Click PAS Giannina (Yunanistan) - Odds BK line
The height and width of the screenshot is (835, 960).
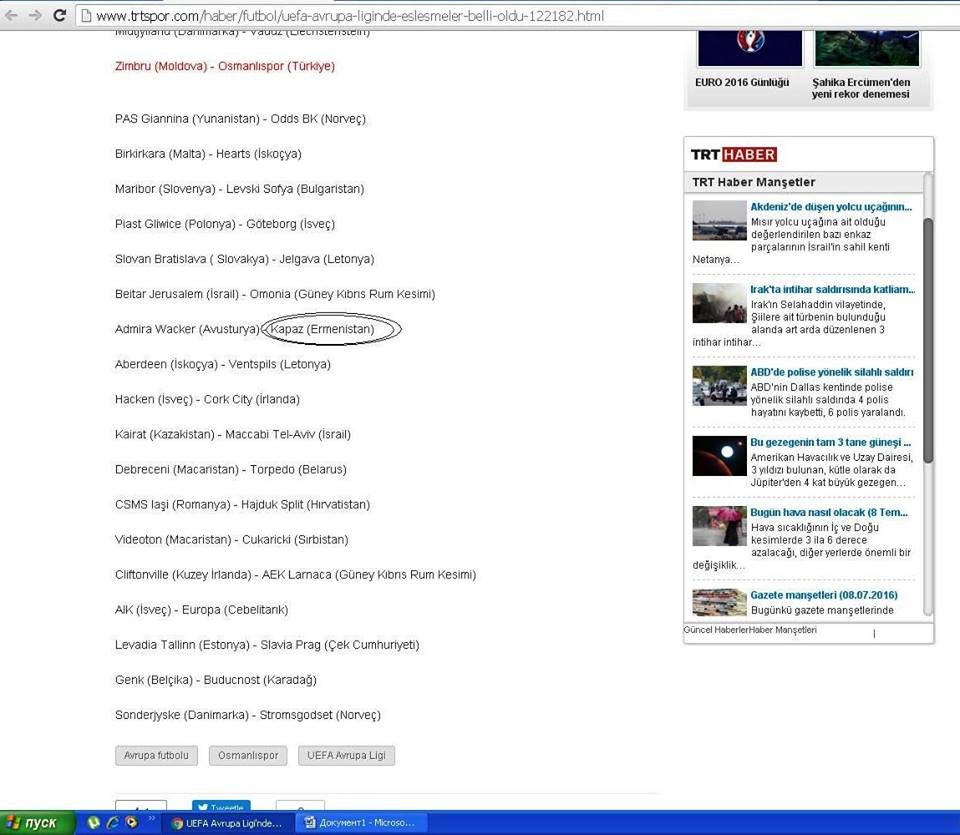click(x=240, y=119)
